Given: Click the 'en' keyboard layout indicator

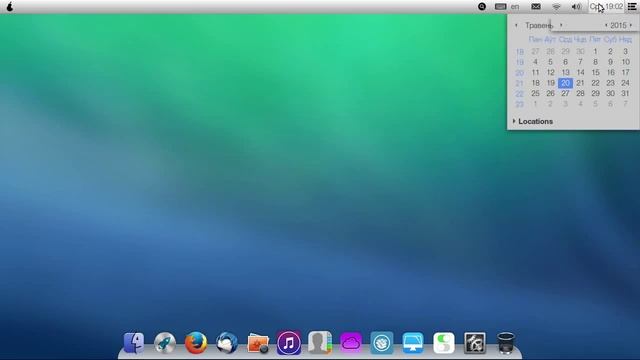Looking at the screenshot, I should click(515, 7).
